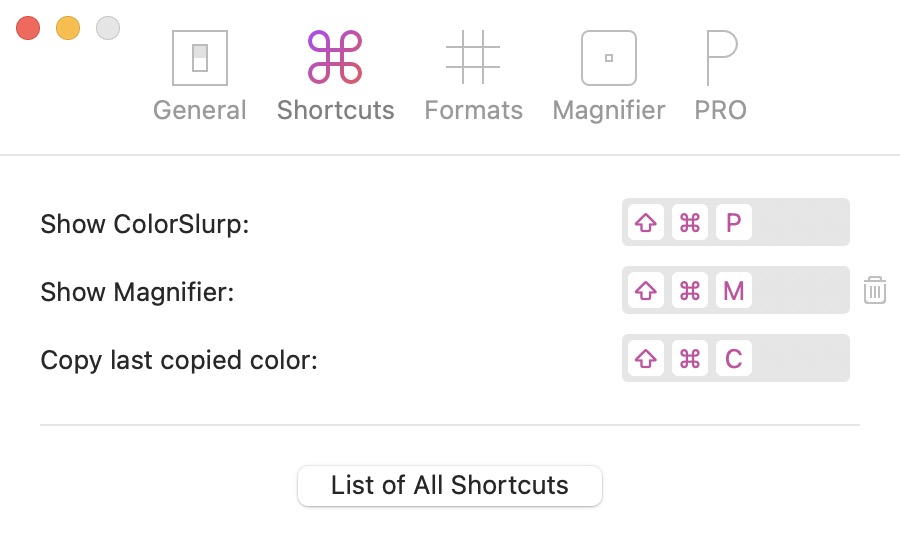Viewport: 900px width, 540px height.
Task: Open the PRO flag icon
Action: click(x=720, y=58)
